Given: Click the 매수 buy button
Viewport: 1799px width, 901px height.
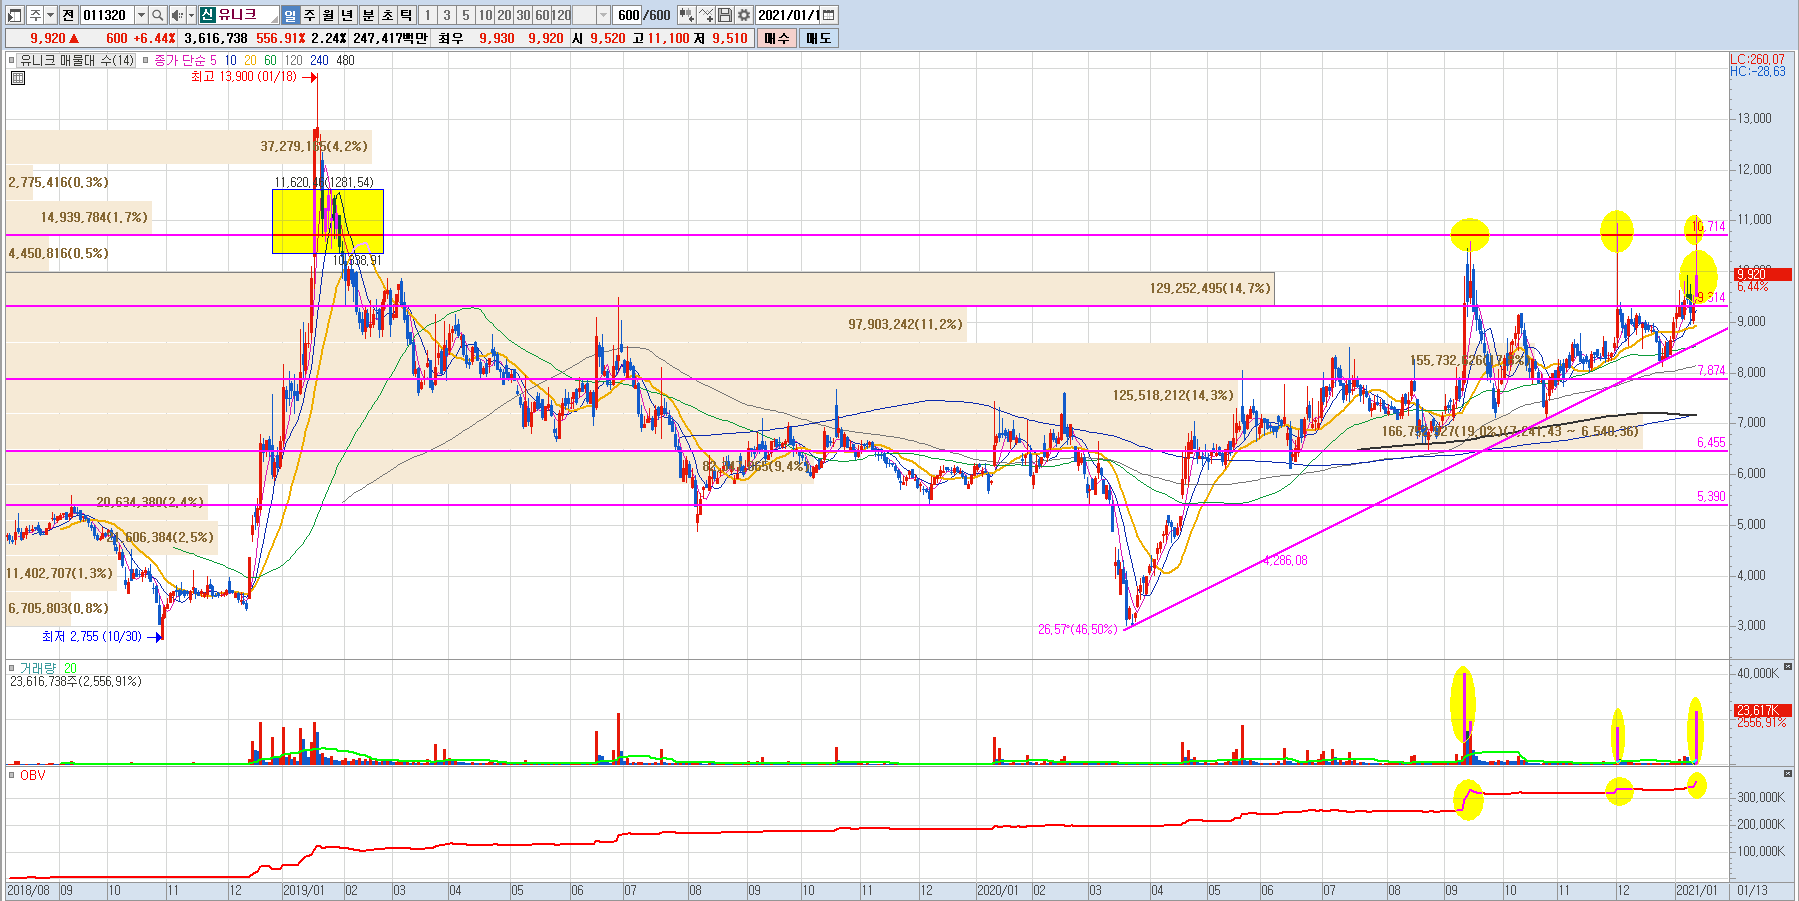Looking at the screenshot, I should [776, 38].
